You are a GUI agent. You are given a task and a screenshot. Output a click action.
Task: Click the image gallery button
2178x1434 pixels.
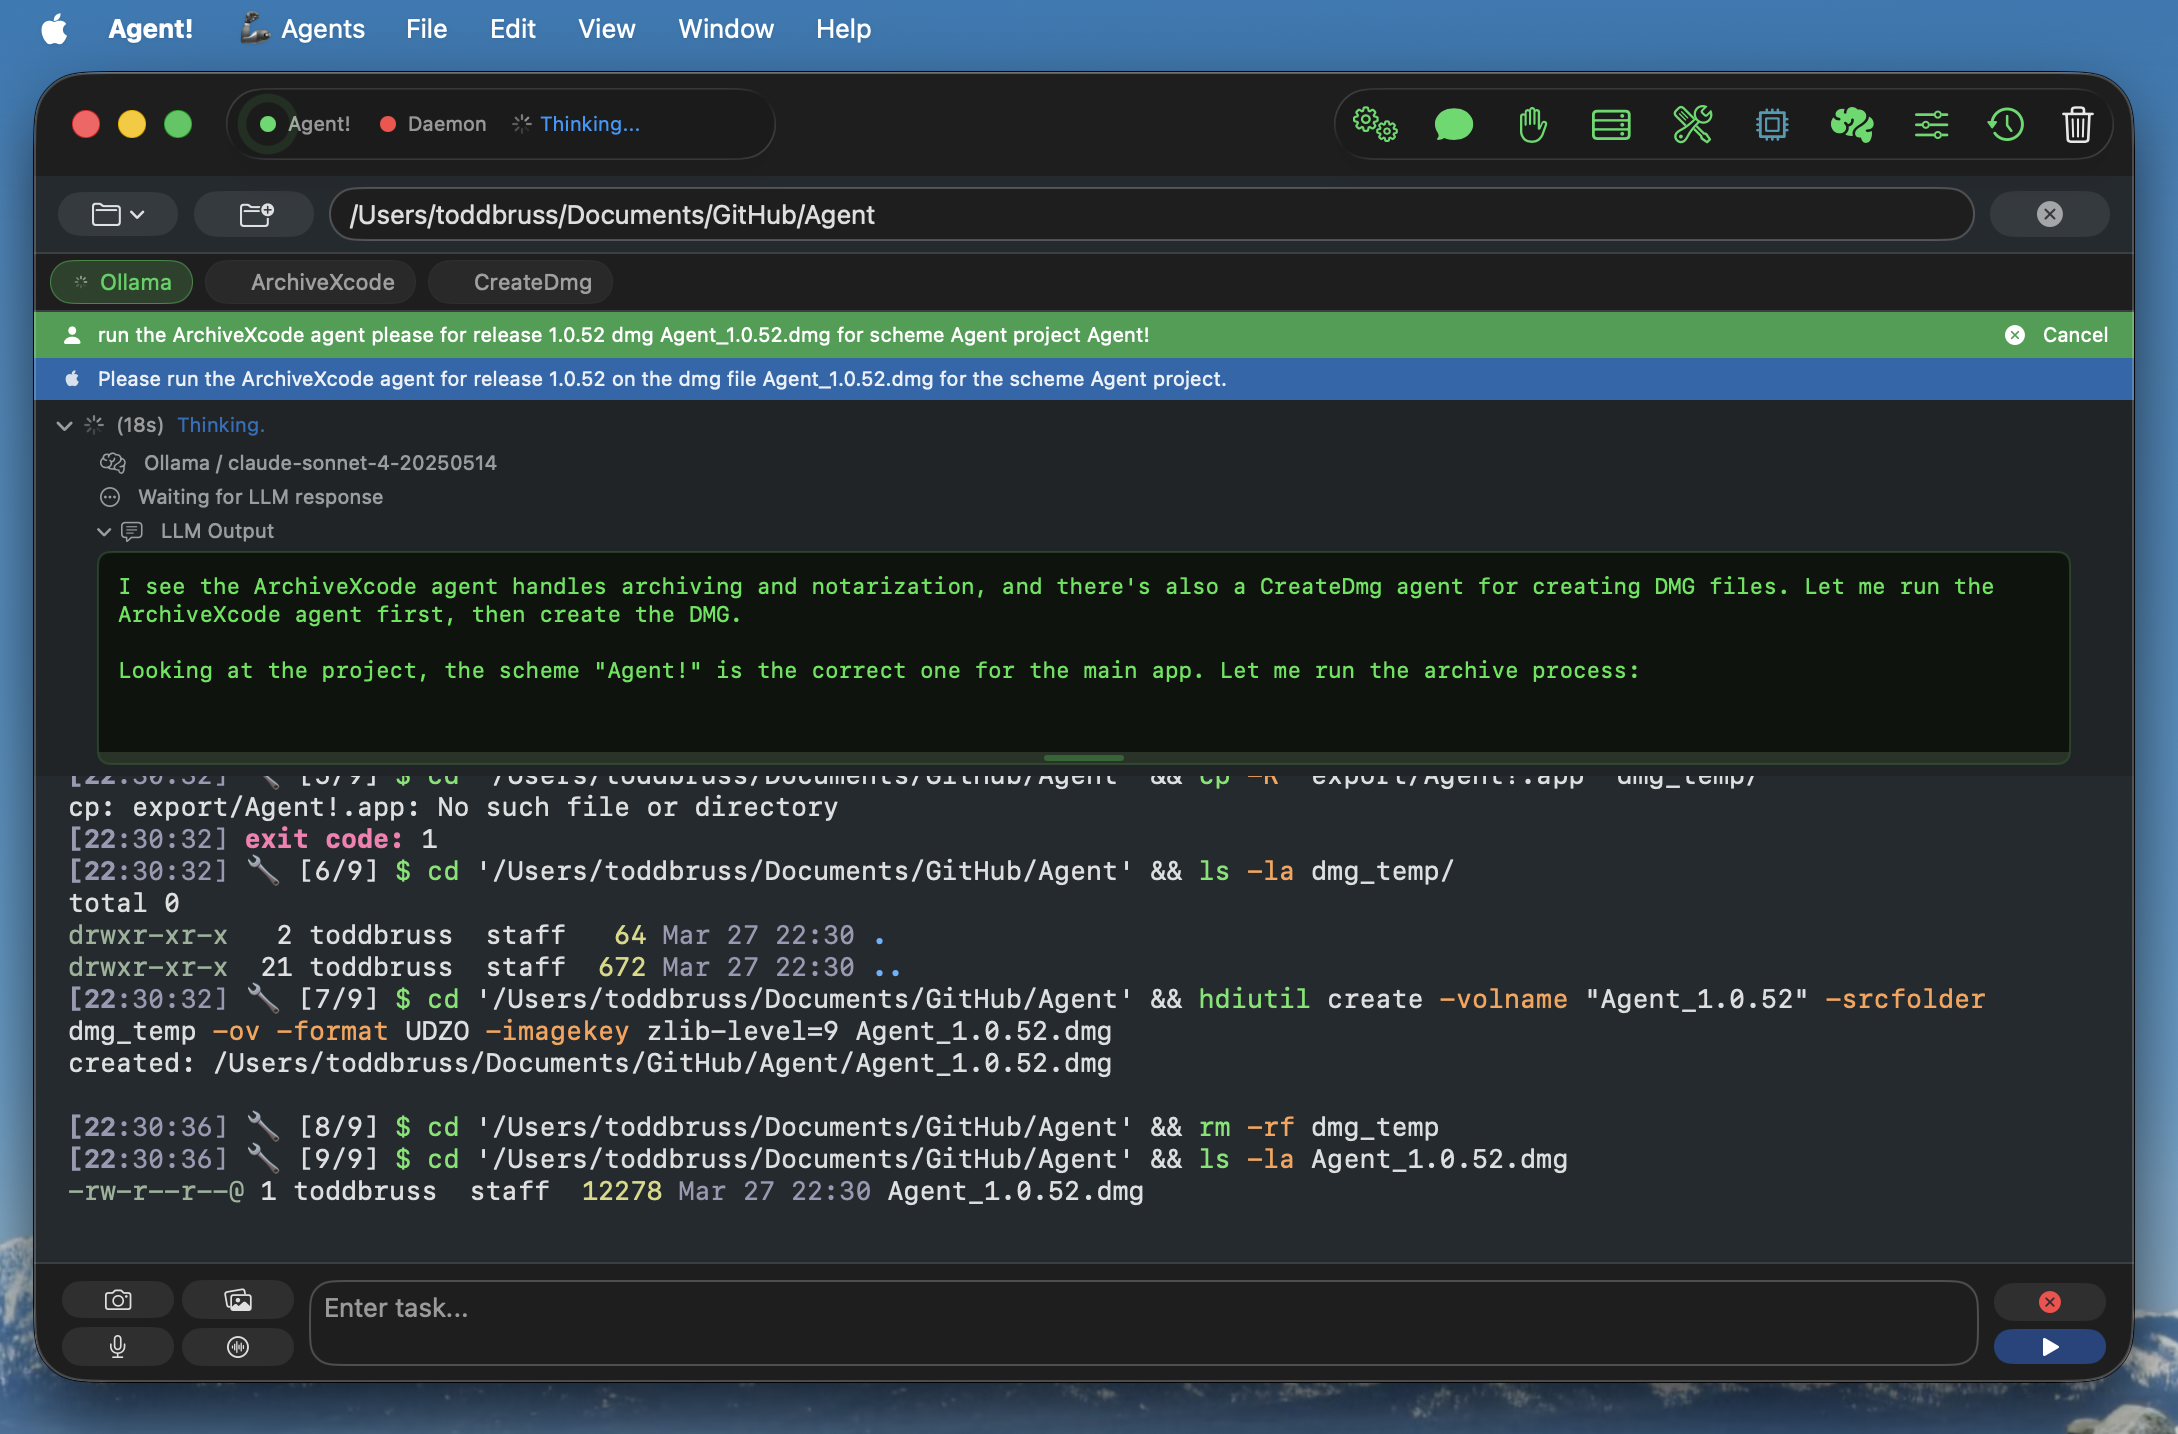tap(238, 1300)
